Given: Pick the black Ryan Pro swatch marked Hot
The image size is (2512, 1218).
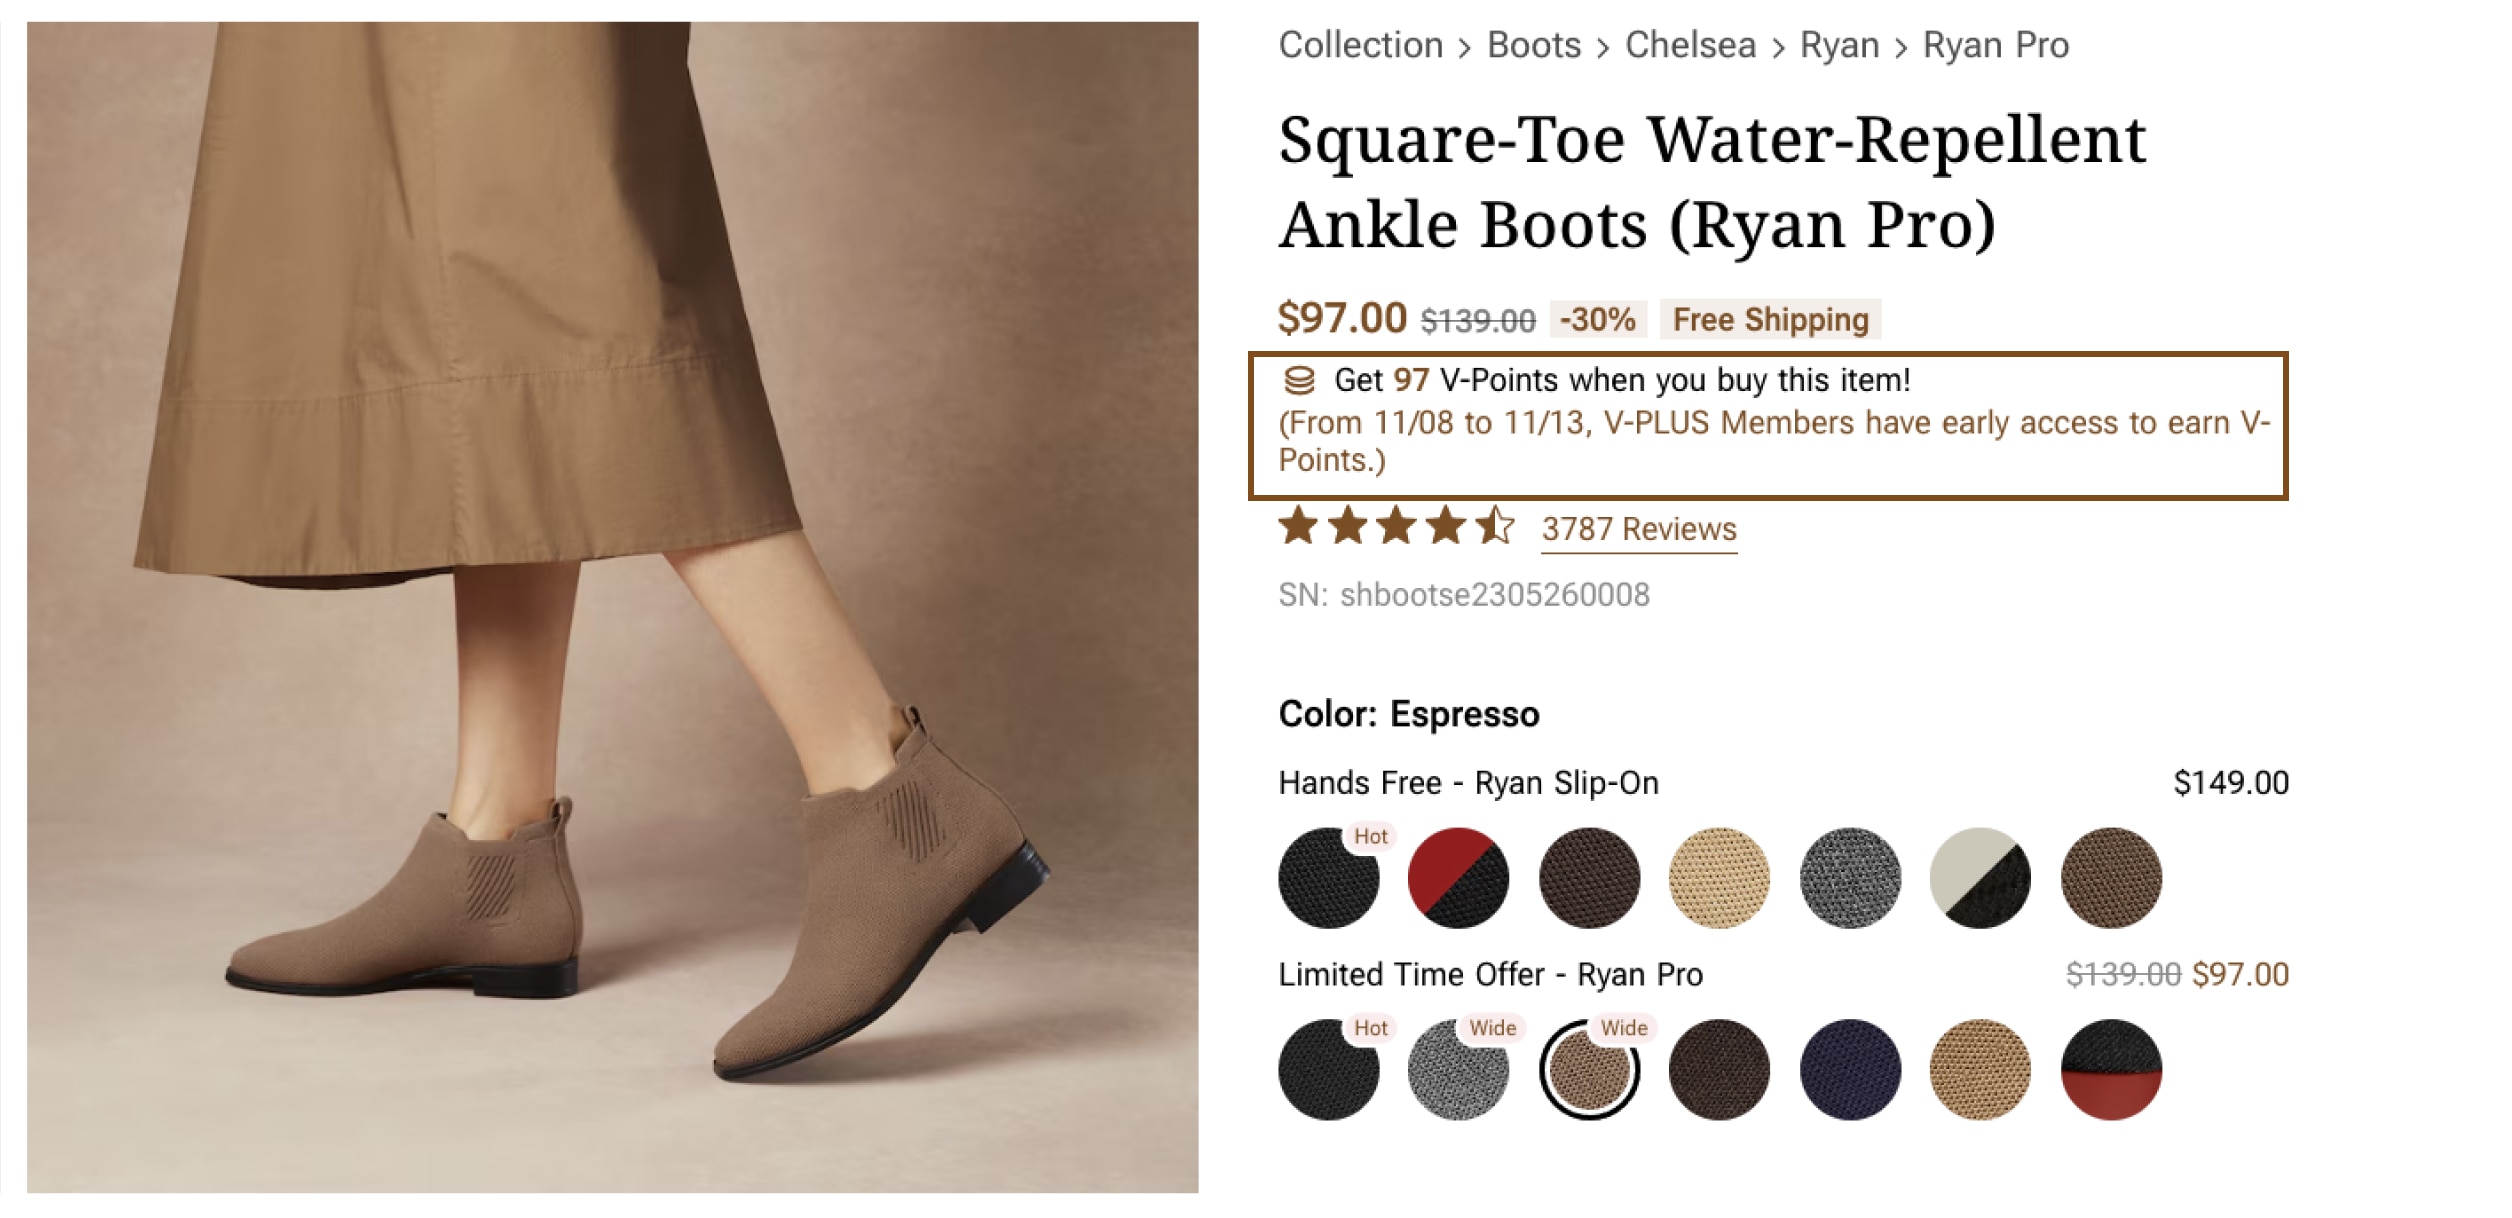Looking at the screenshot, I should 1327,1071.
